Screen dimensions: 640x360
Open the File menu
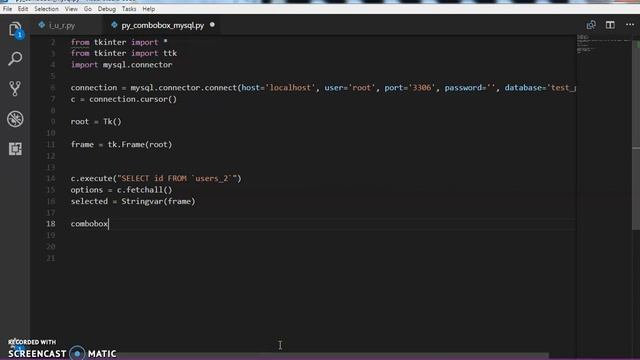[x=7, y=9]
